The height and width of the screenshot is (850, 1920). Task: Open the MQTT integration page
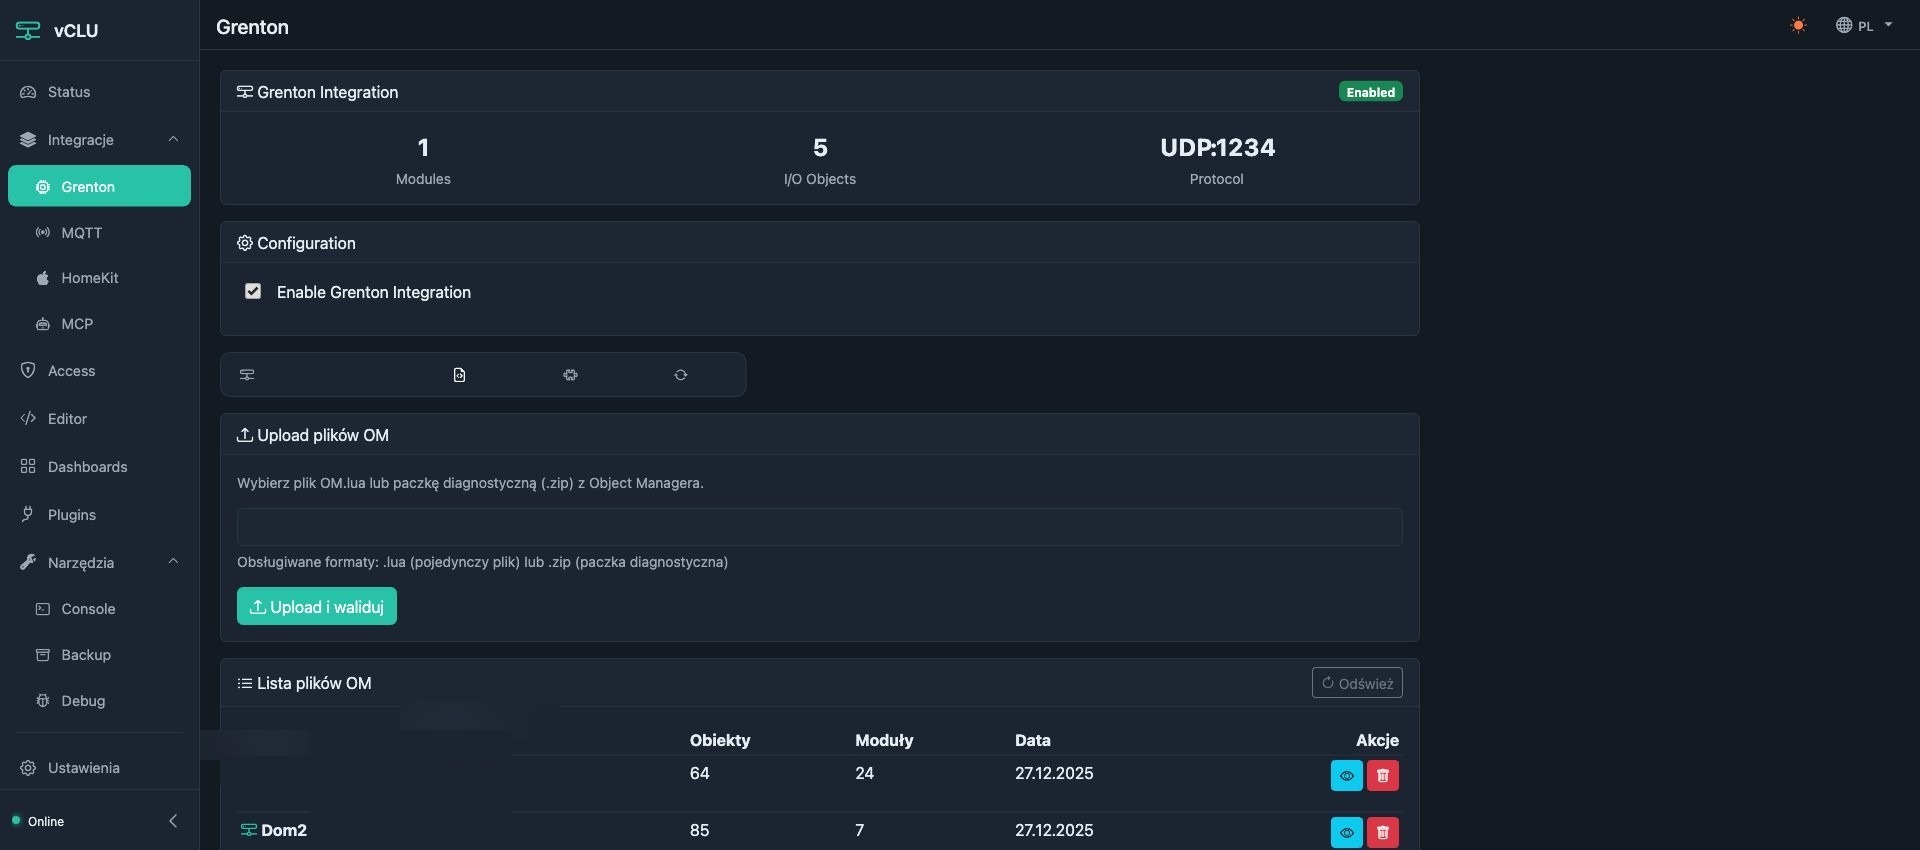[x=82, y=233]
